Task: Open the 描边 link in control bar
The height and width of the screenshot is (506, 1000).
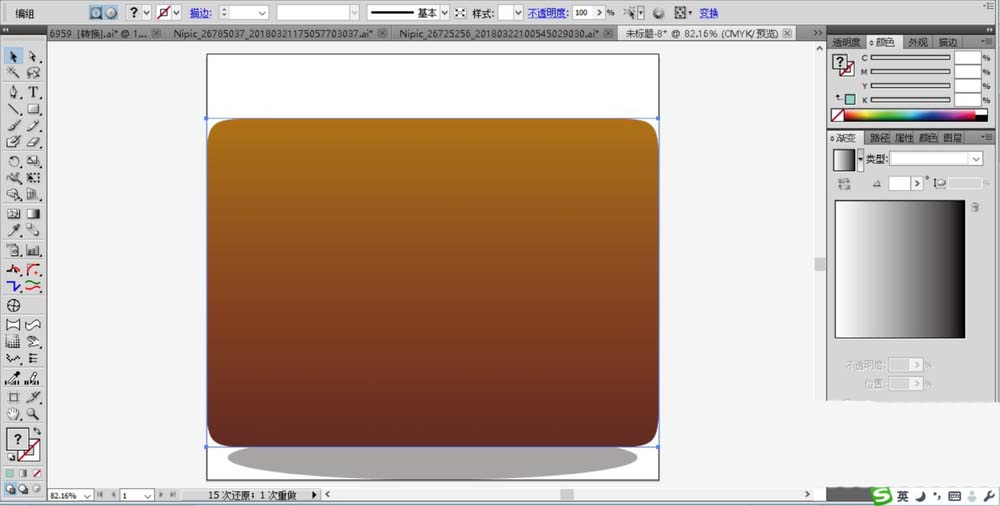Action: click(x=200, y=13)
